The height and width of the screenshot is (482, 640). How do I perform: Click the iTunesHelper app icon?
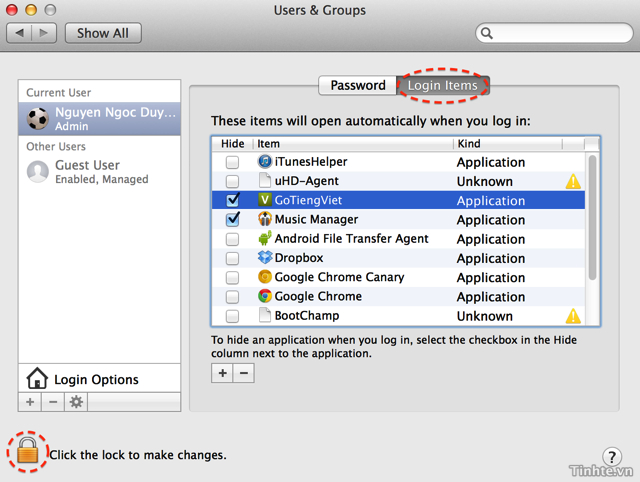[x=264, y=161]
